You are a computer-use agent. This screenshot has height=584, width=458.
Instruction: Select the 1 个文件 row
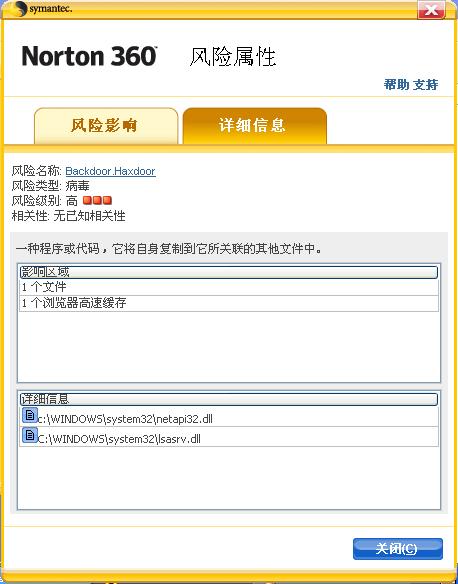tap(229, 287)
